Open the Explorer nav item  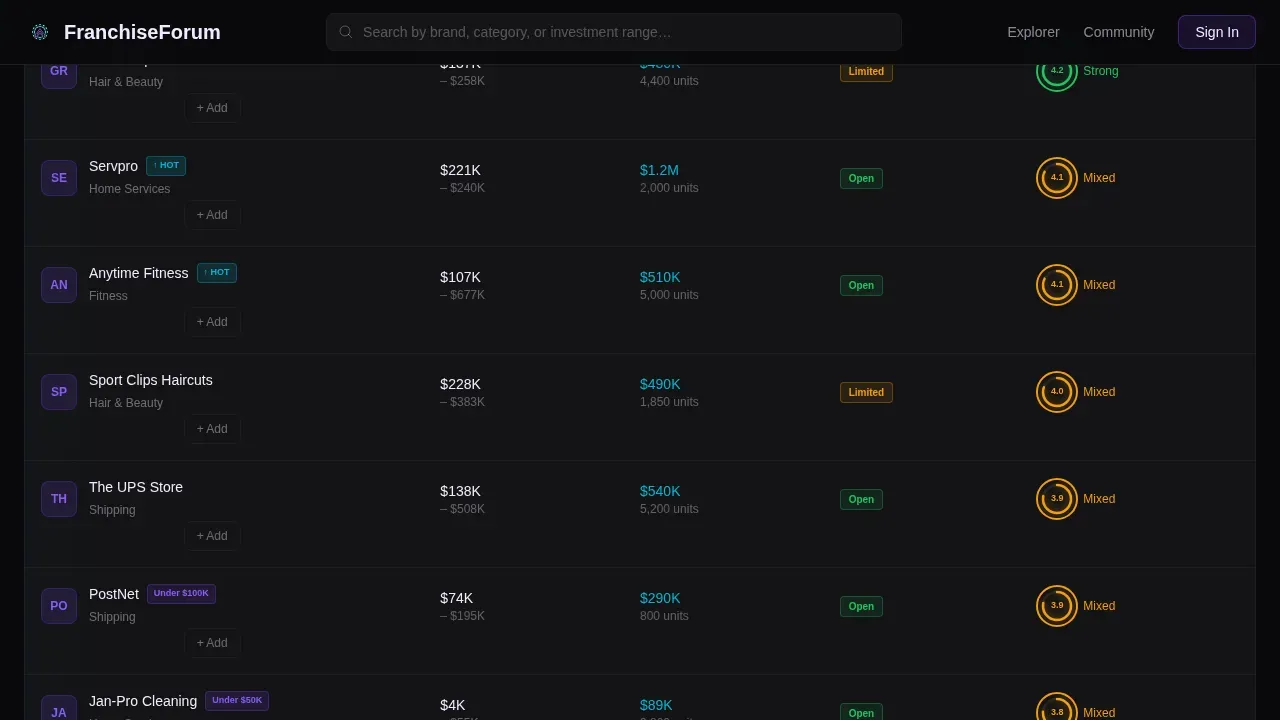pos(1033,32)
